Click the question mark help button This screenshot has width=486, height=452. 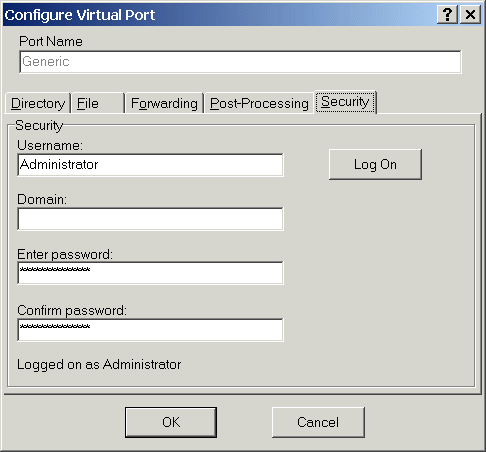pos(447,14)
